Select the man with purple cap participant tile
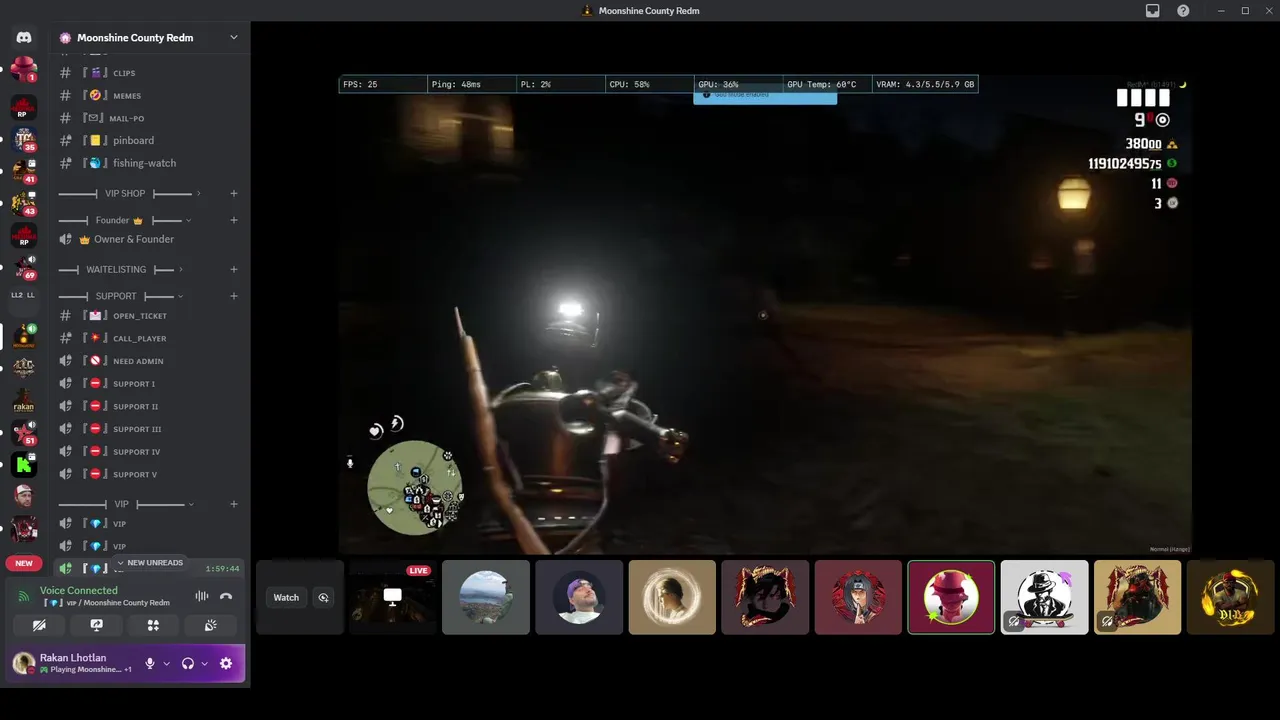The height and width of the screenshot is (720, 1280). (579, 597)
